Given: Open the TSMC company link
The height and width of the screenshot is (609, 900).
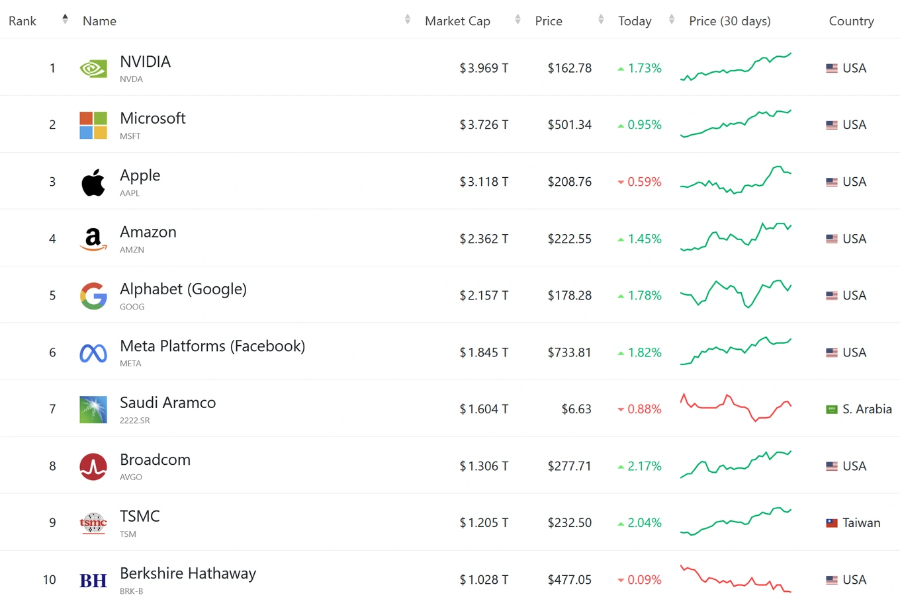Looking at the screenshot, I should 139,516.
